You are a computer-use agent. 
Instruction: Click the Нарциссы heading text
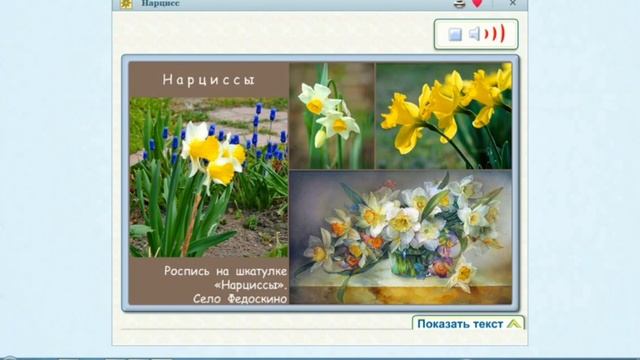coord(209,80)
